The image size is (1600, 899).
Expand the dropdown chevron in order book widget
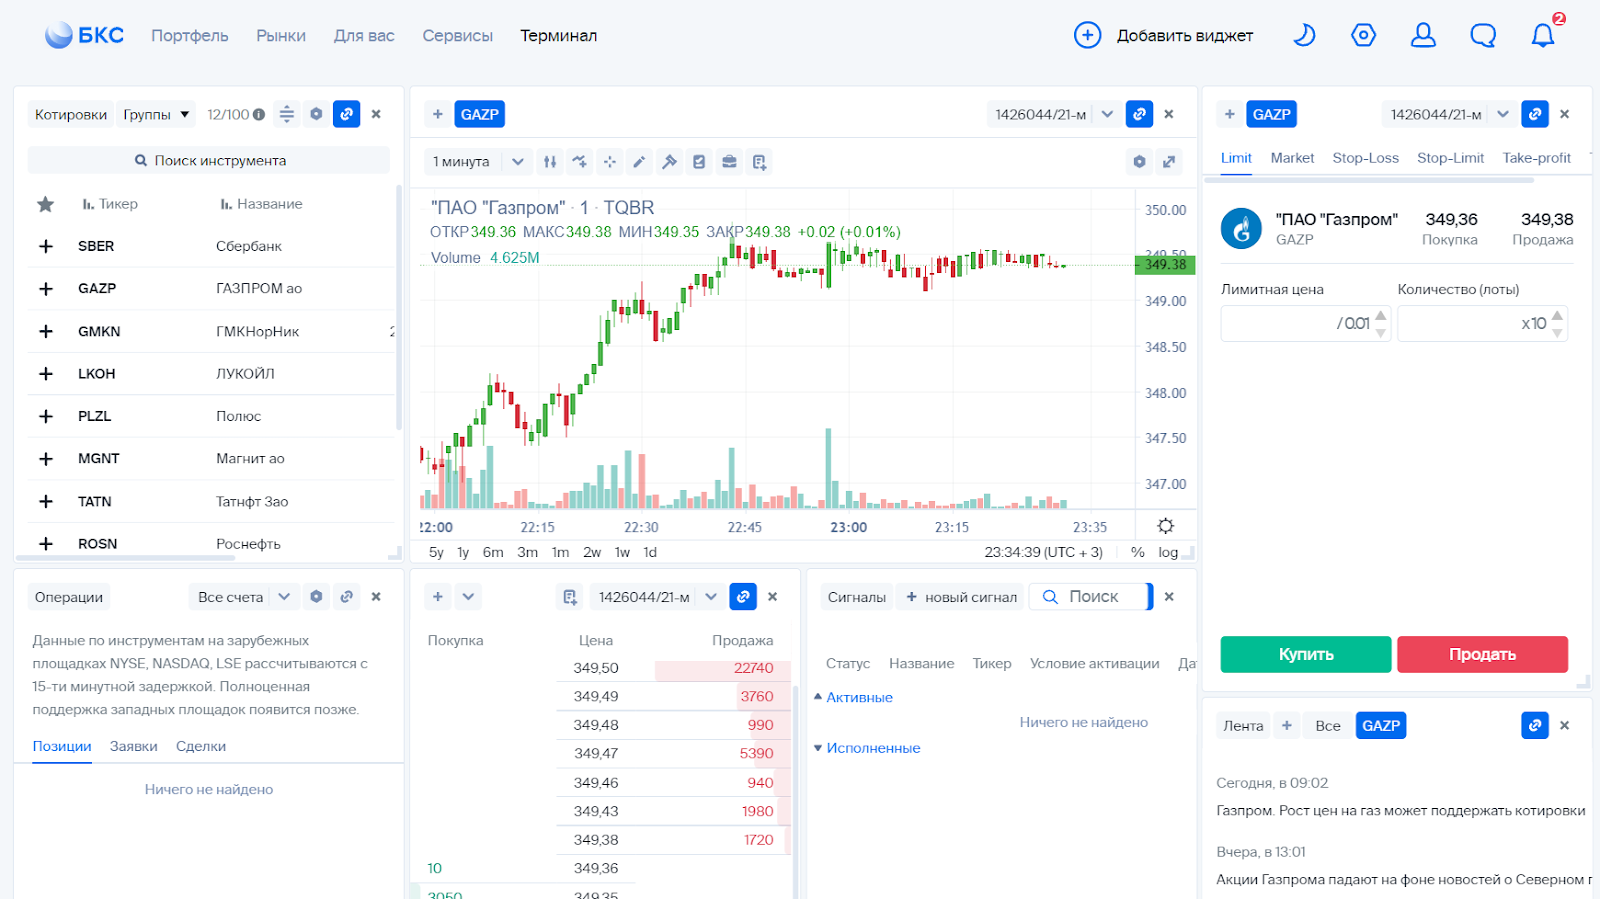point(468,597)
